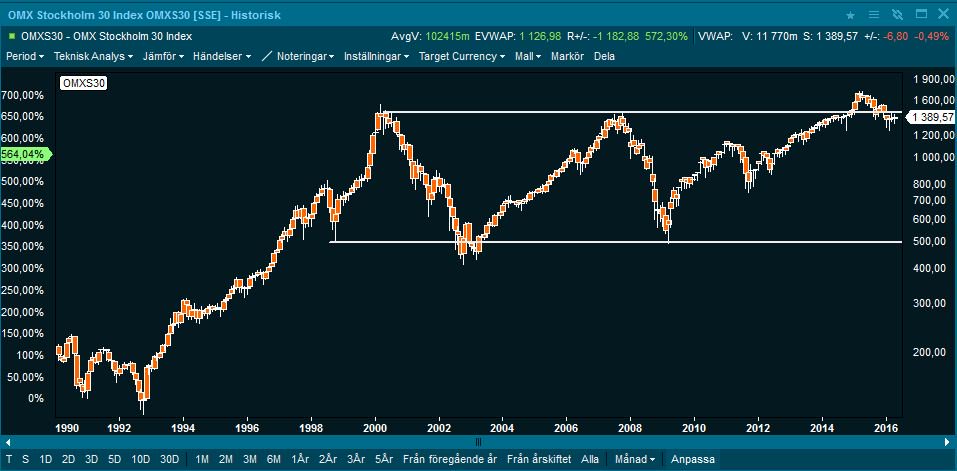Switch to the 5D time range
Image resolution: width=957 pixels, height=471 pixels.
click(115, 459)
